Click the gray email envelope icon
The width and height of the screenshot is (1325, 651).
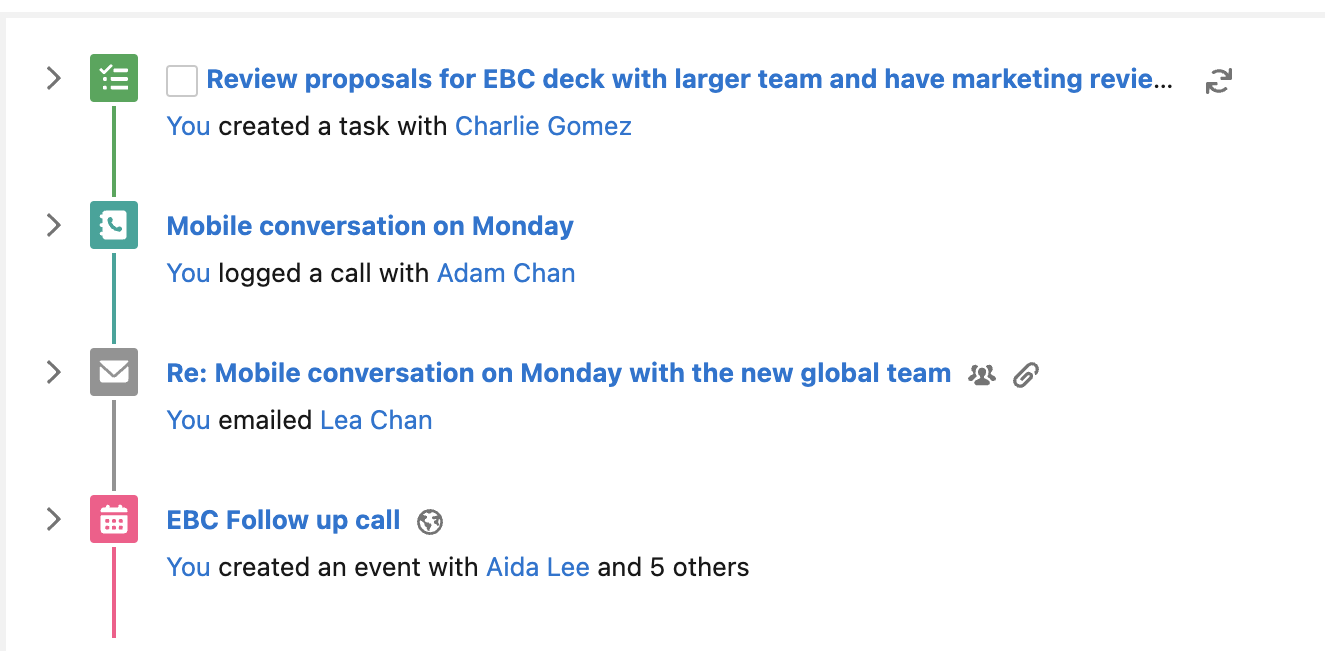pos(114,373)
